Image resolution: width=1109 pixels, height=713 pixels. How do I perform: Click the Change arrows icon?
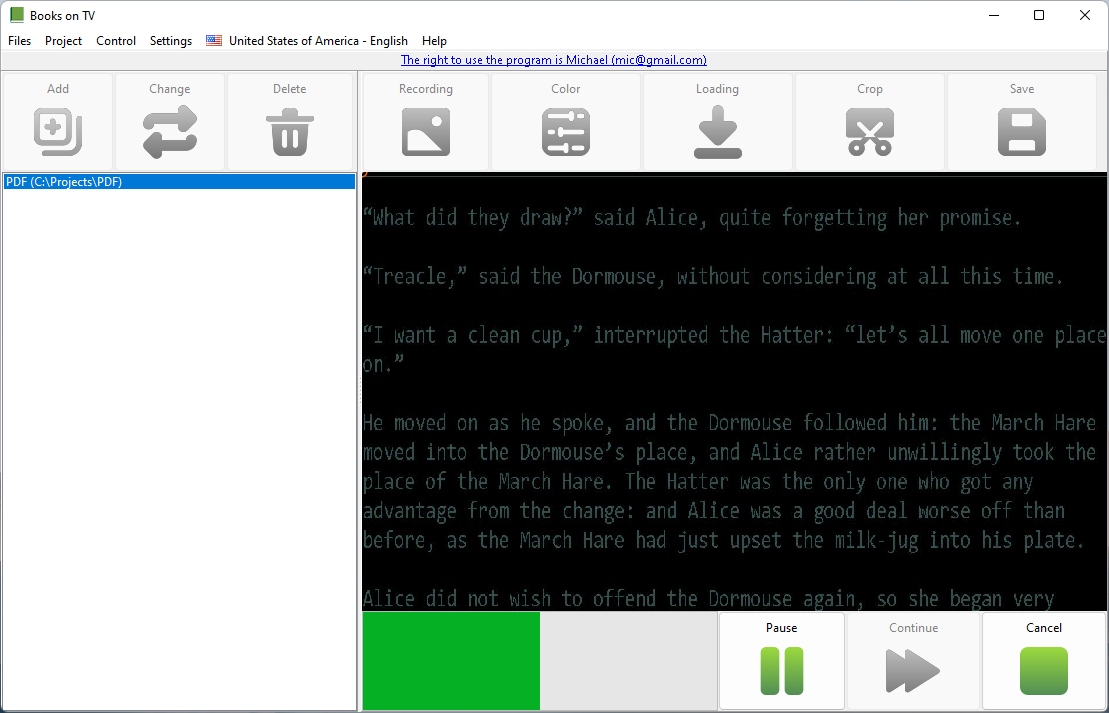(170, 132)
